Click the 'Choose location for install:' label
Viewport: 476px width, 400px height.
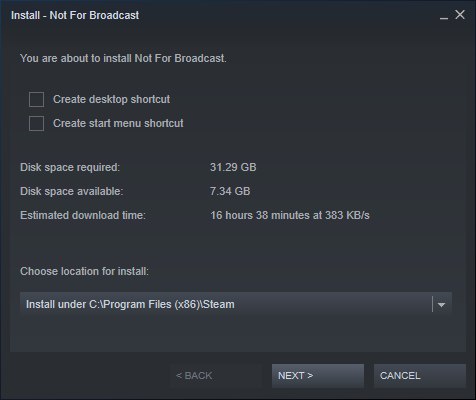[84, 271]
